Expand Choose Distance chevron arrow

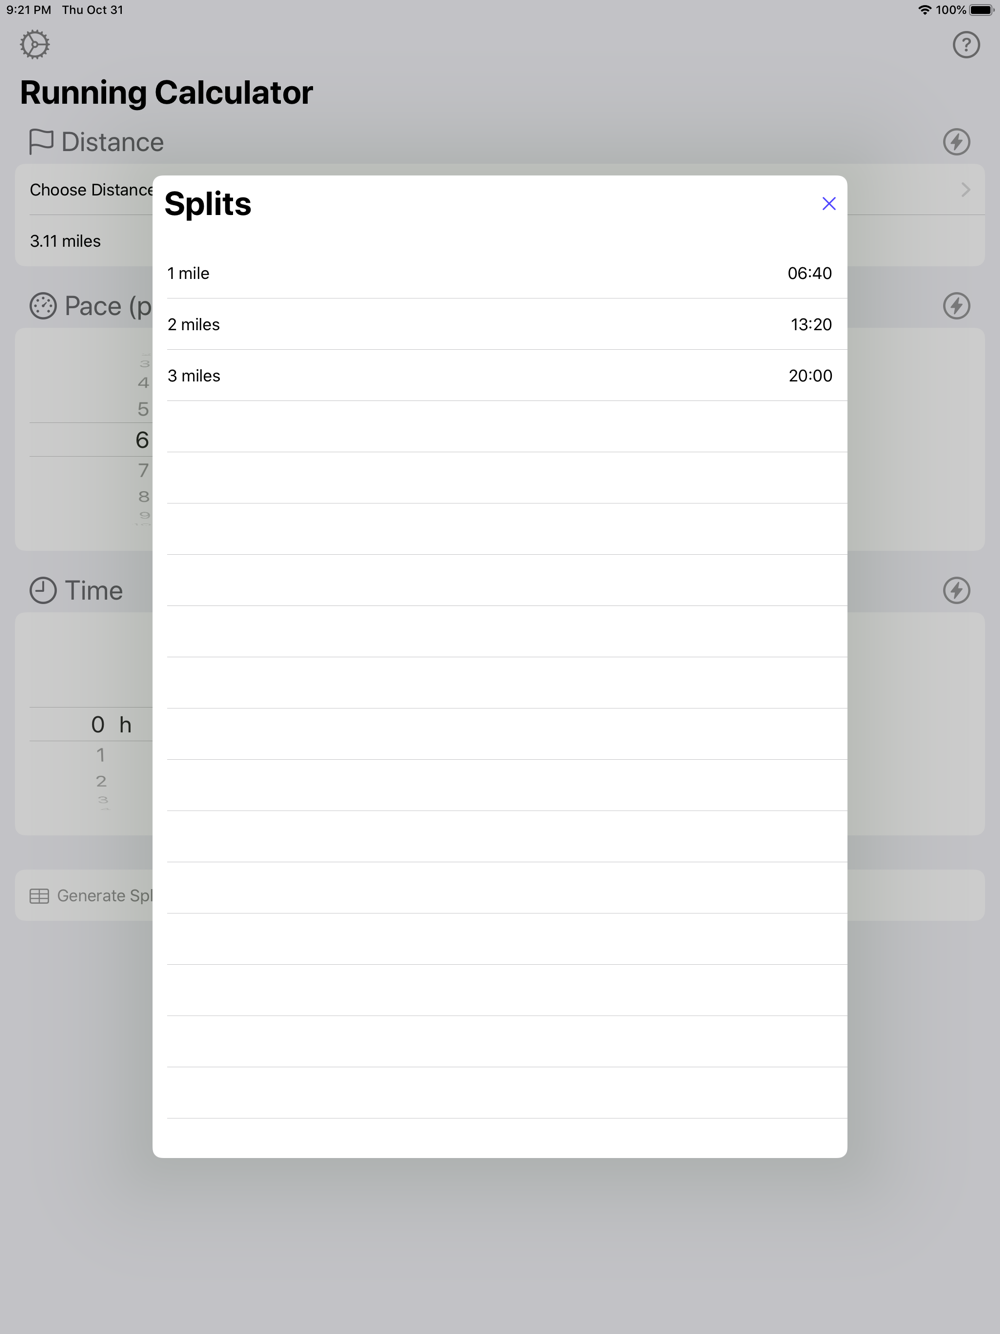[965, 190]
